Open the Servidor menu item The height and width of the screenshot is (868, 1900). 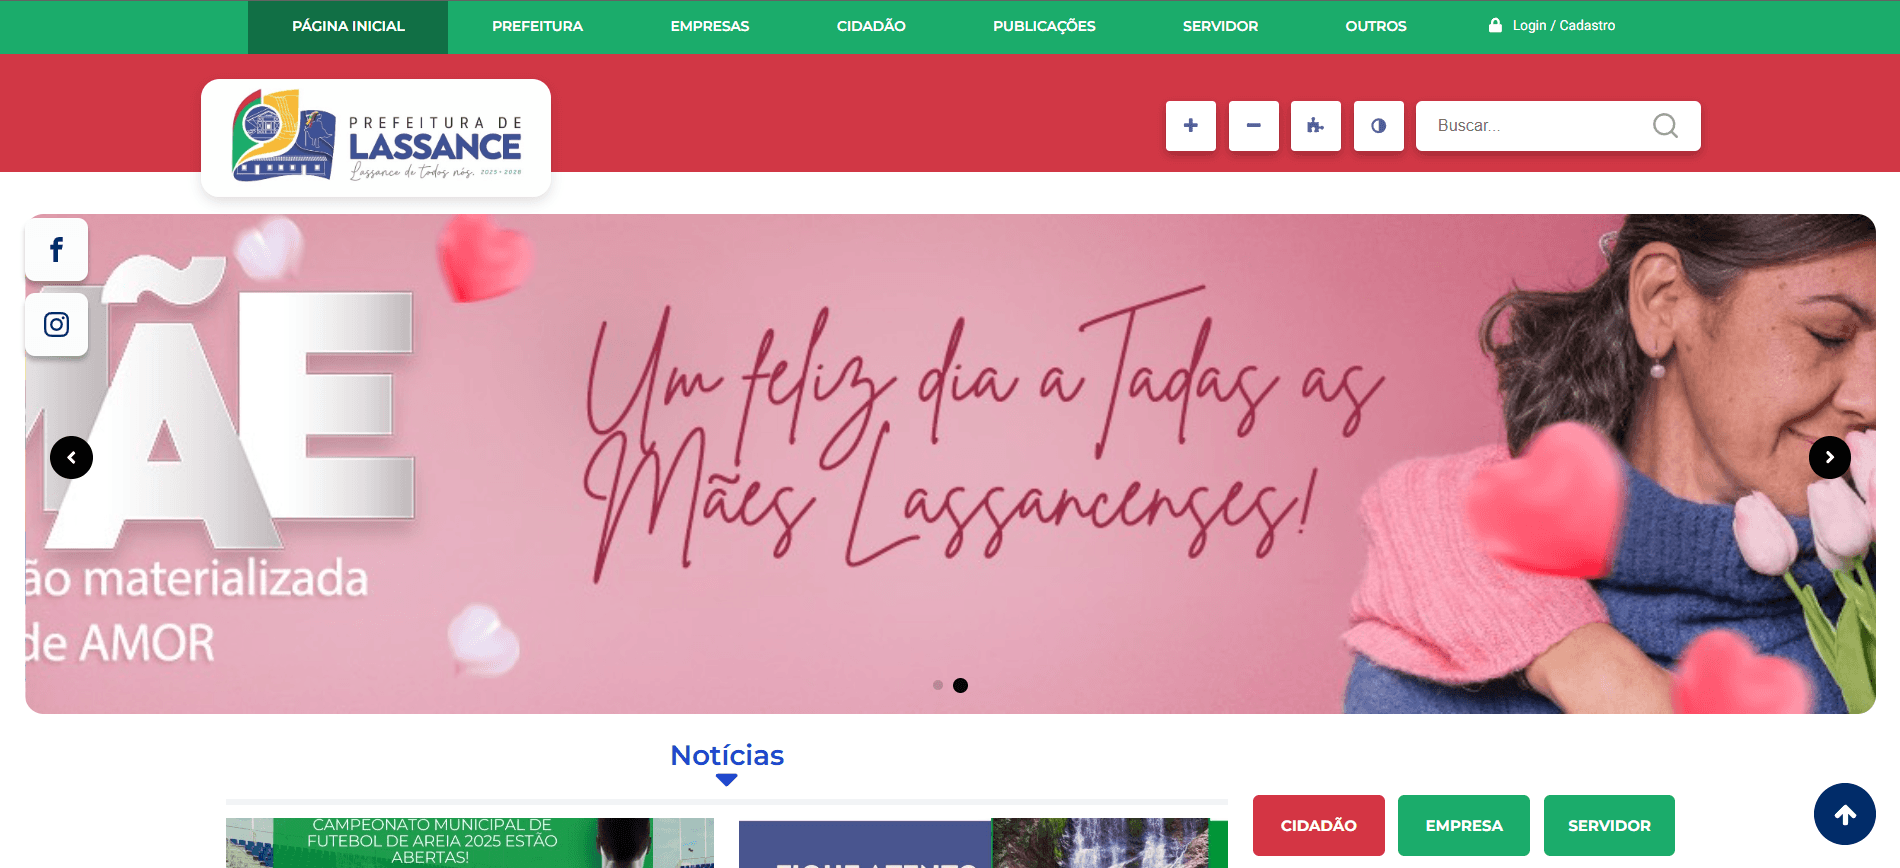coord(1220,26)
